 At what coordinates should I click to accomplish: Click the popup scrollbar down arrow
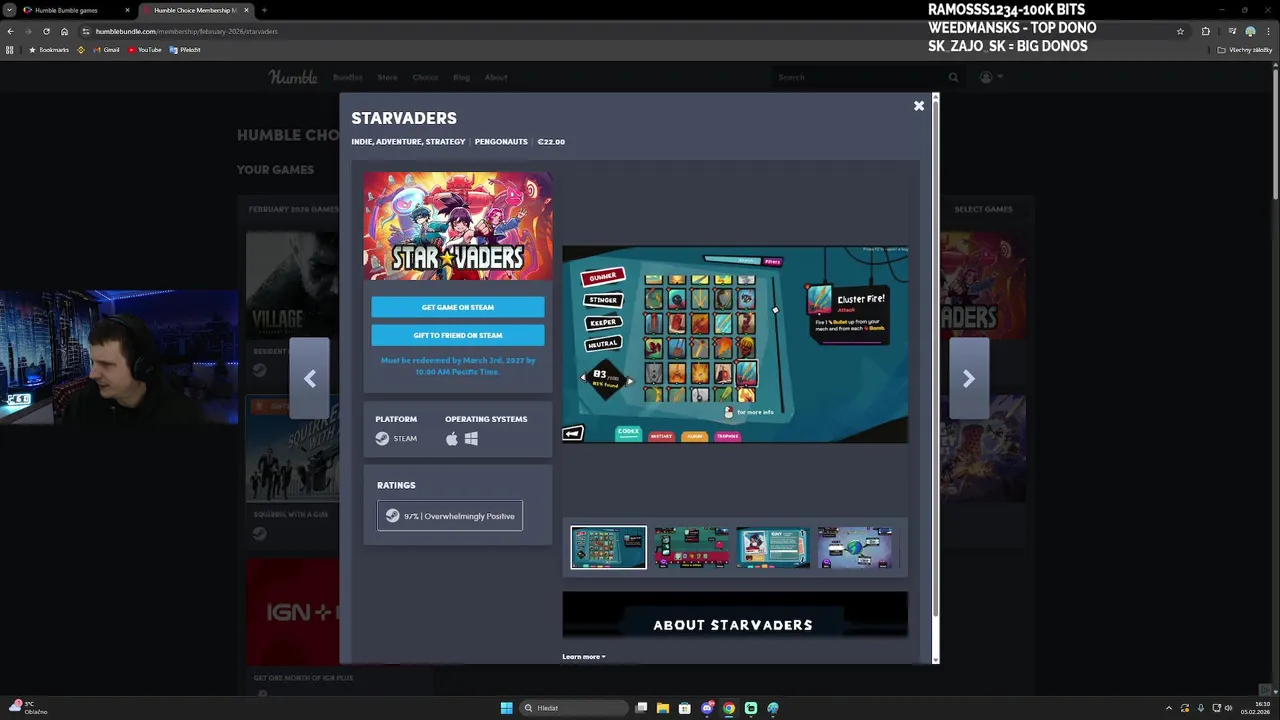point(935,659)
